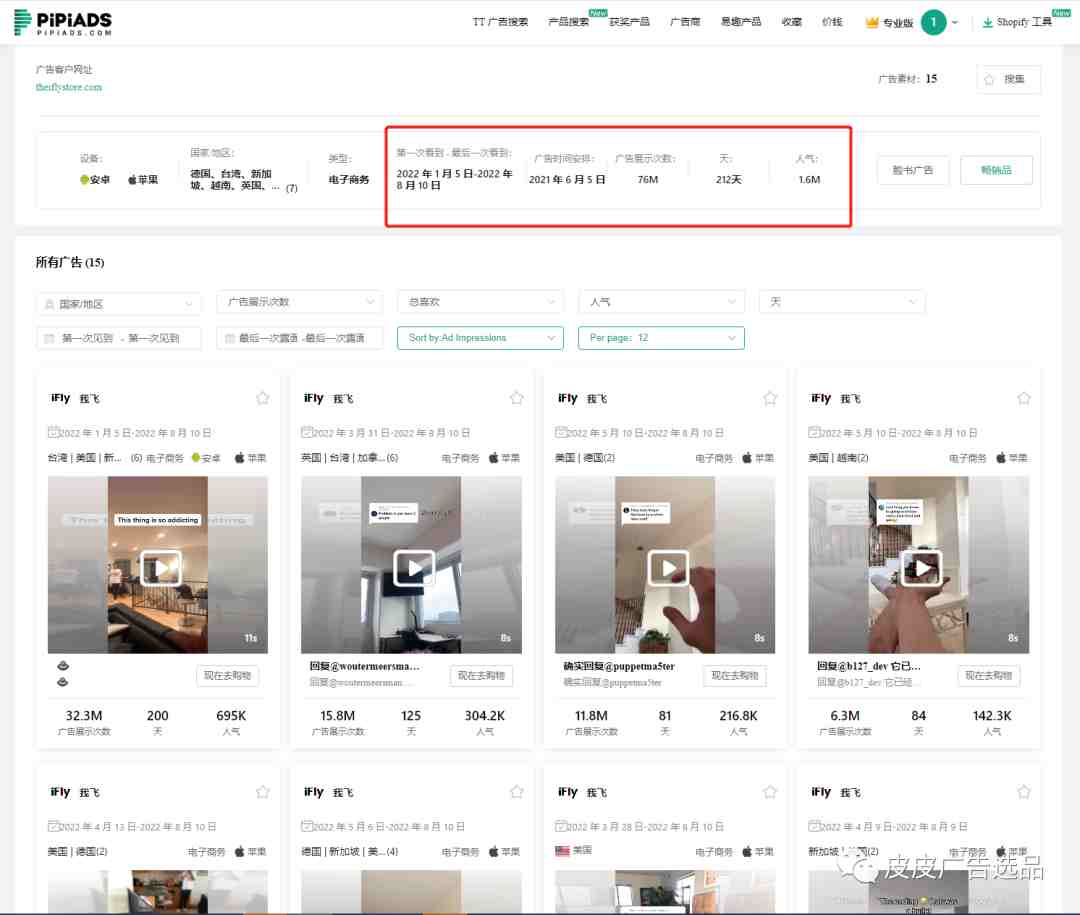Open the Per page 12 dropdown
Viewport: 1080px width, 915px height.
(661, 338)
